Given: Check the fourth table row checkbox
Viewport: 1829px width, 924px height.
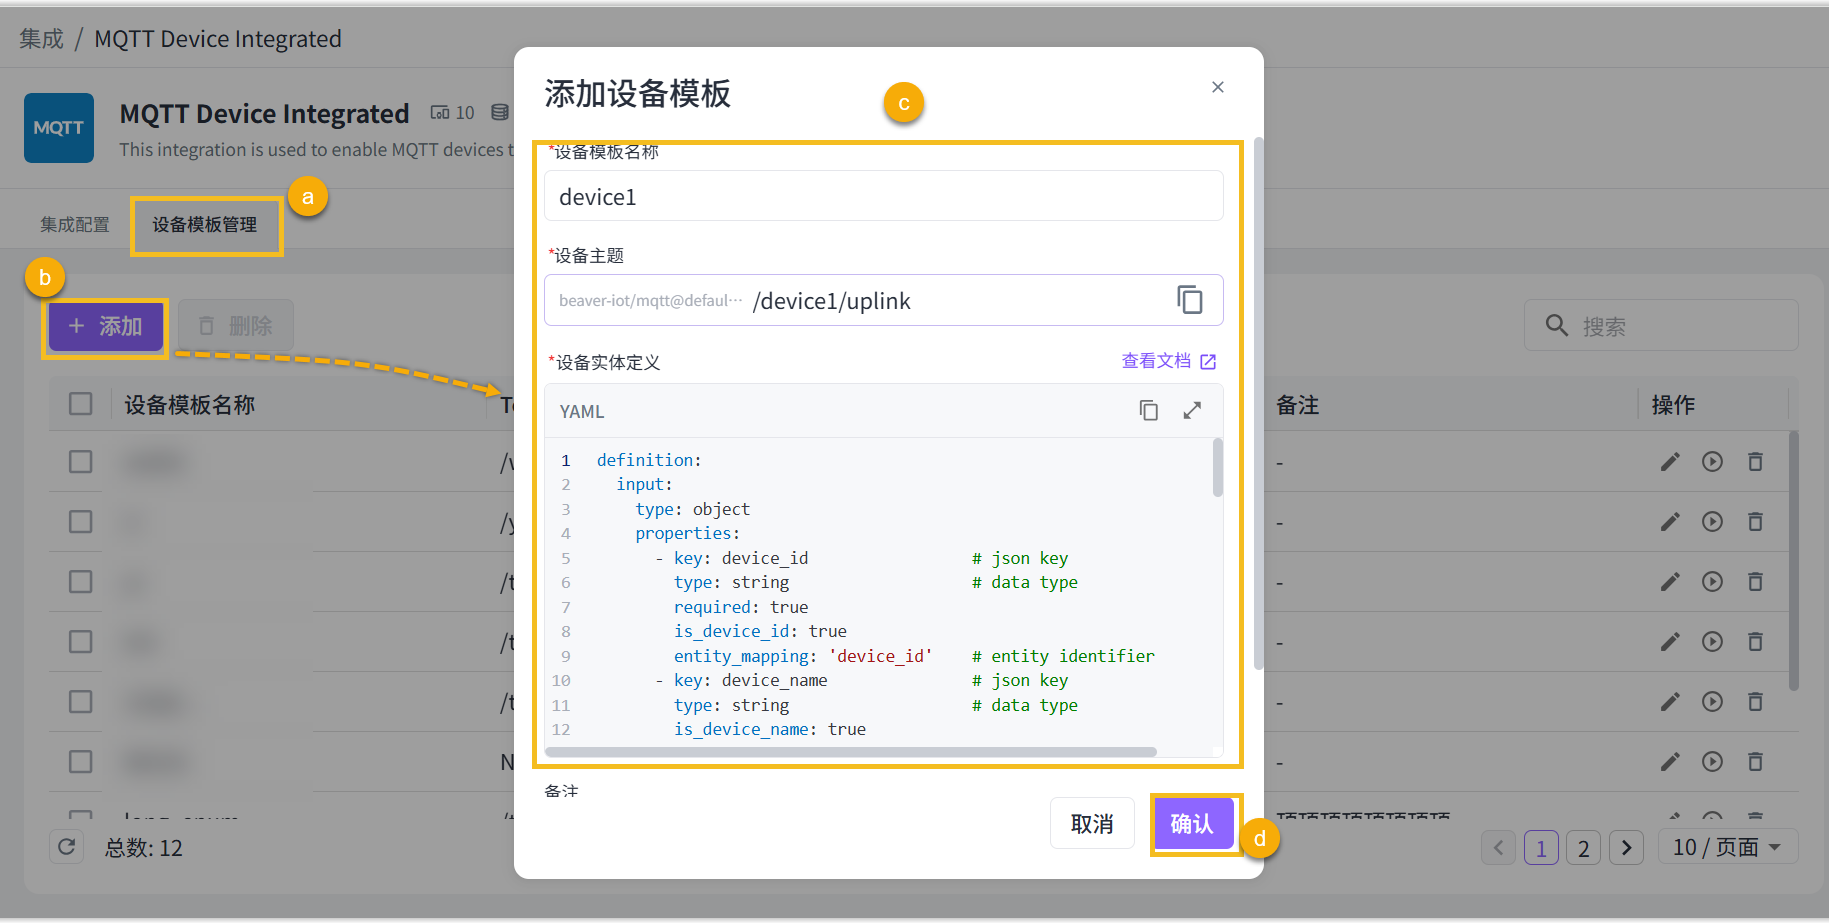Looking at the screenshot, I should (x=81, y=642).
